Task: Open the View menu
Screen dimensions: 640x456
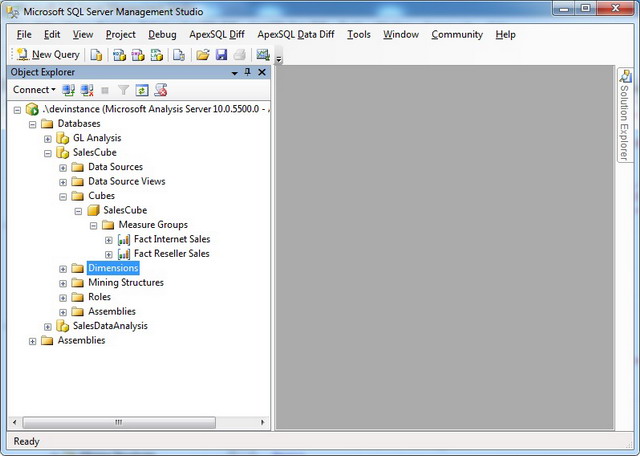Action: pyautogui.click(x=83, y=35)
